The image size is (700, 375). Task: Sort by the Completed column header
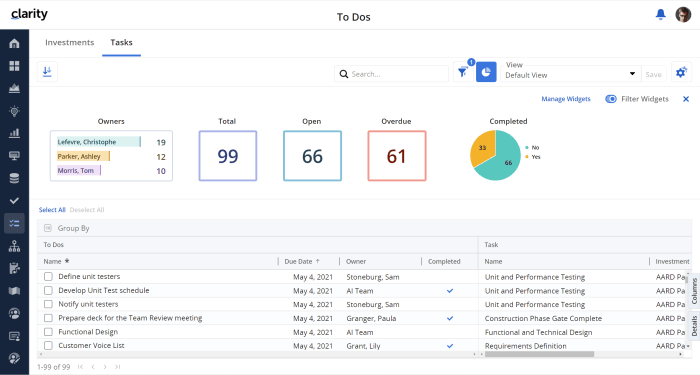click(x=444, y=262)
